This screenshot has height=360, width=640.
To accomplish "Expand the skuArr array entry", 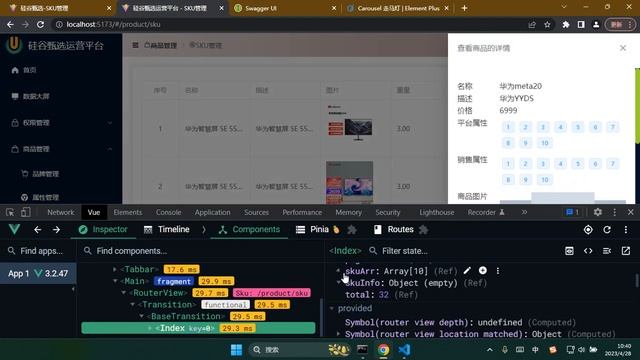I will coord(338,271).
